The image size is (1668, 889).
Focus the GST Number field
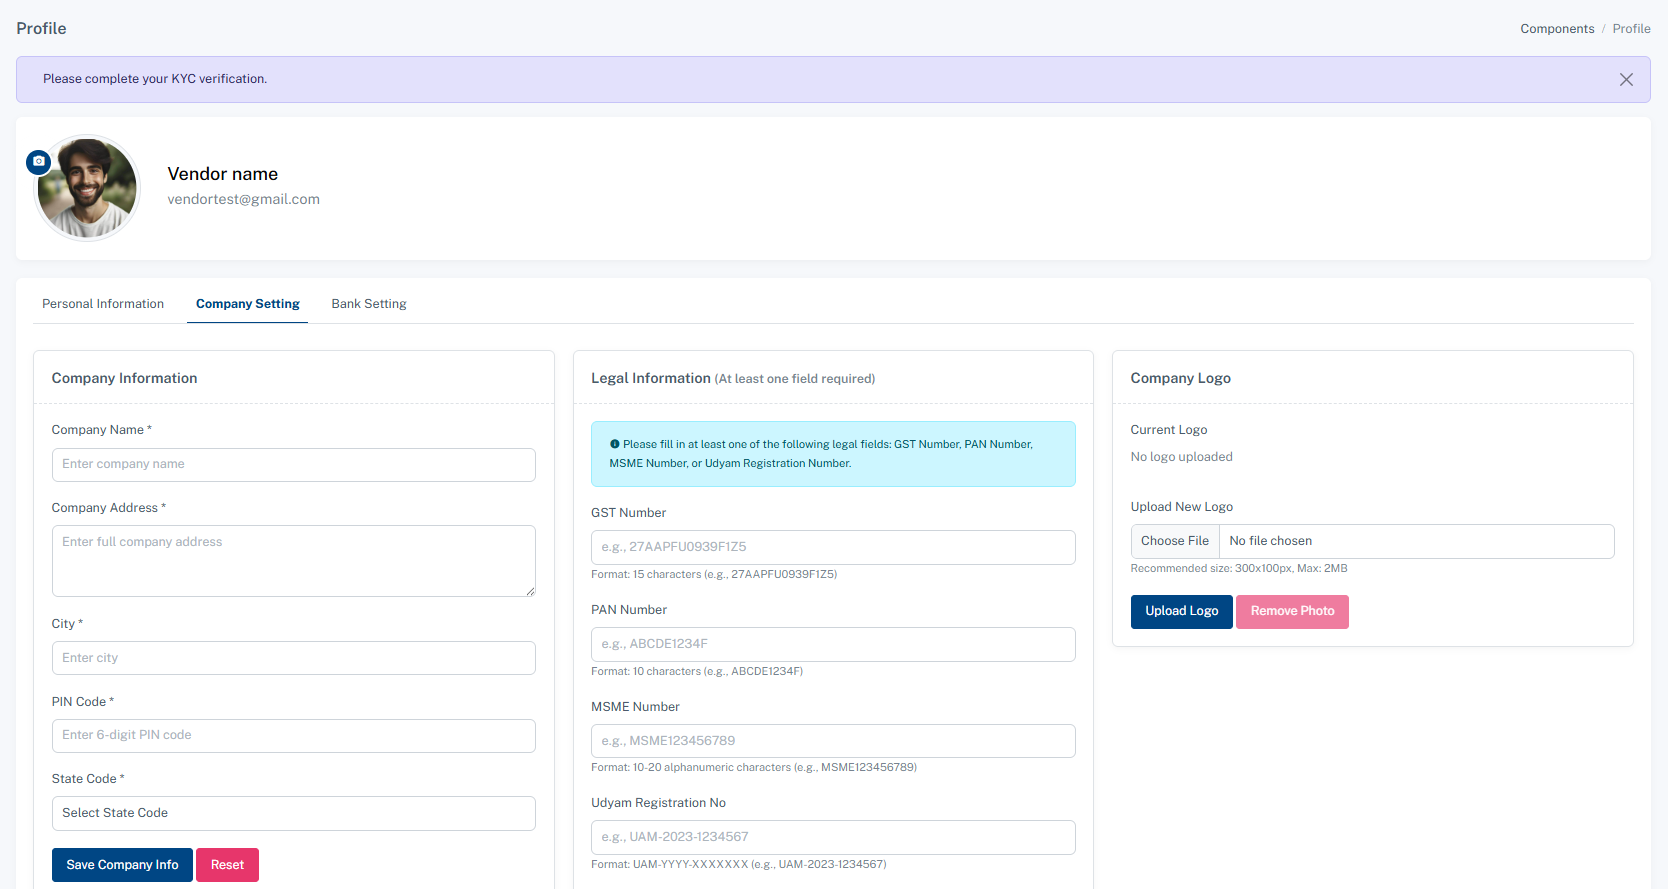(x=832, y=547)
